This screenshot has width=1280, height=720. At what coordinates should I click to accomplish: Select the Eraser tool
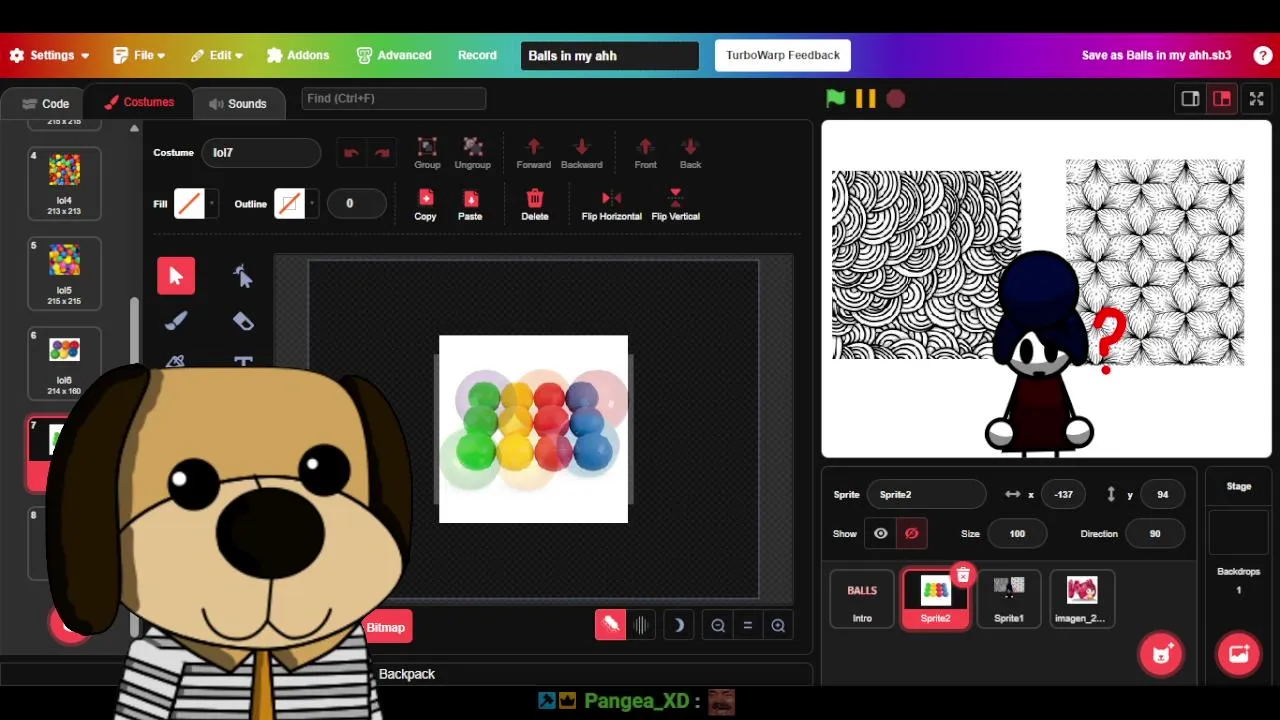pos(243,321)
